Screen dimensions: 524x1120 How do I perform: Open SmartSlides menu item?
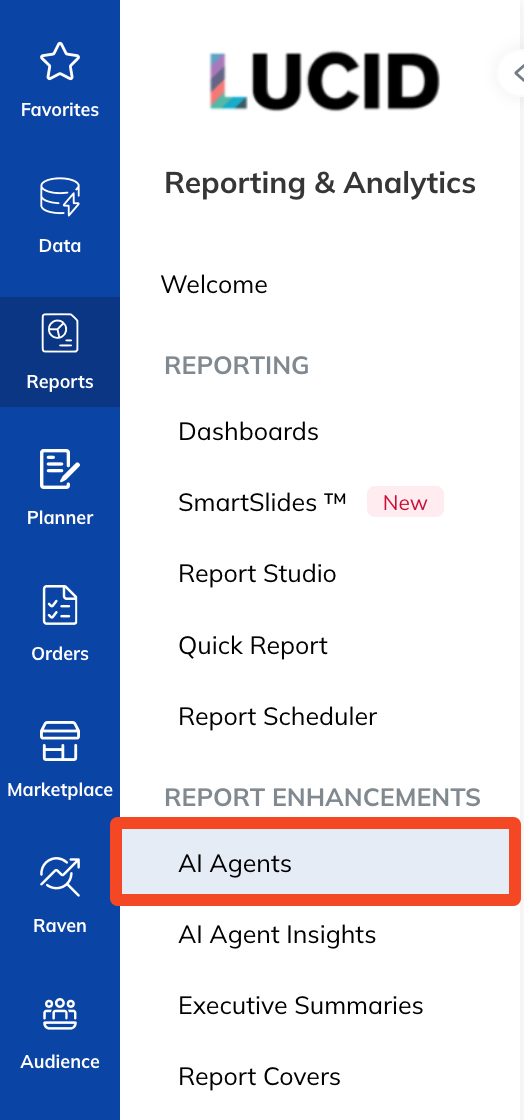click(x=263, y=502)
